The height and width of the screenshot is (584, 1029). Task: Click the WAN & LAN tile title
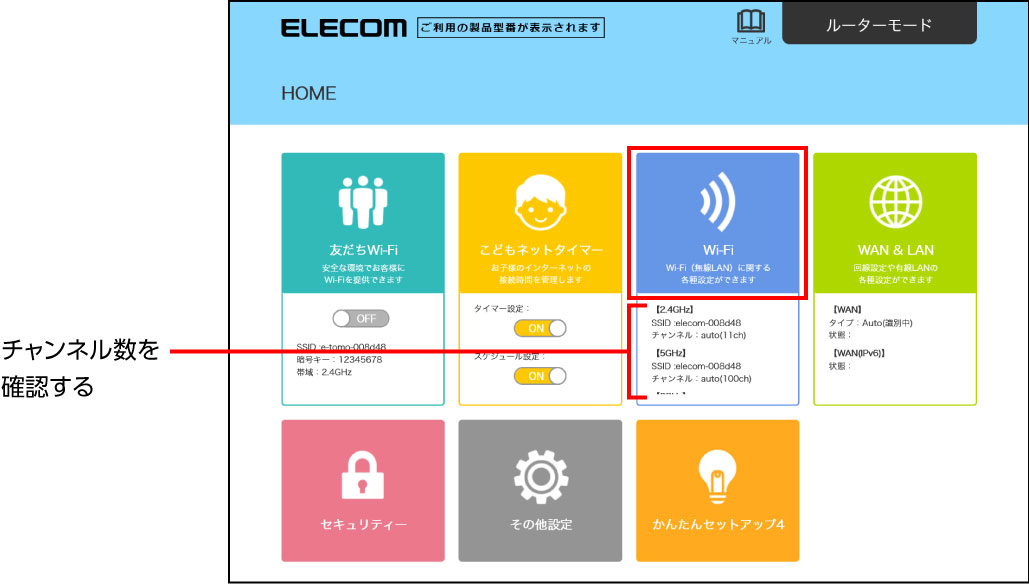click(x=895, y=250)
